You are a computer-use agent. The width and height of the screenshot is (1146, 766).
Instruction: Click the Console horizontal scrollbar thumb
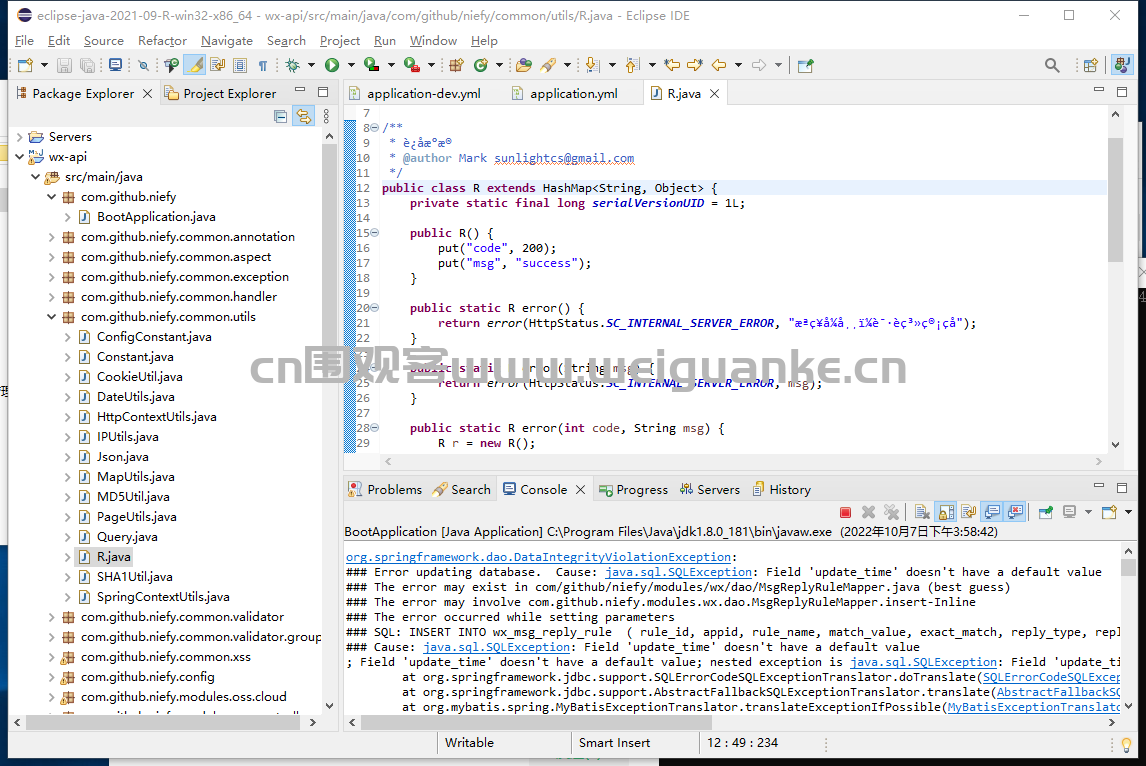coord(536,722)
